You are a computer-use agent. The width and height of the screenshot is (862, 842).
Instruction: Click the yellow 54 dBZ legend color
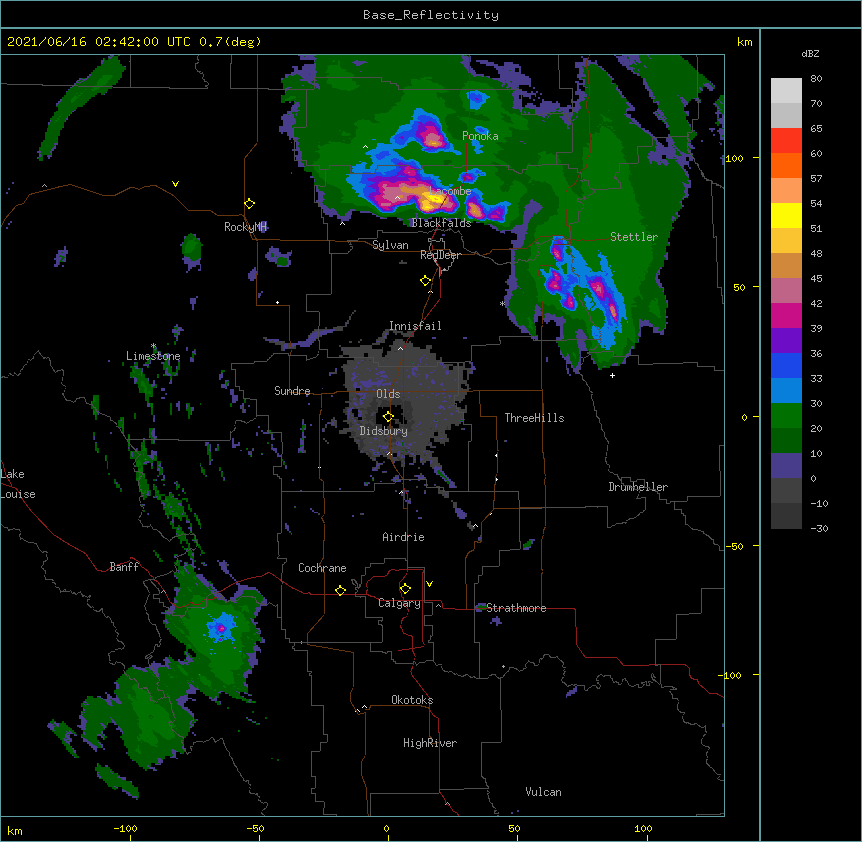tap(786, 215)
